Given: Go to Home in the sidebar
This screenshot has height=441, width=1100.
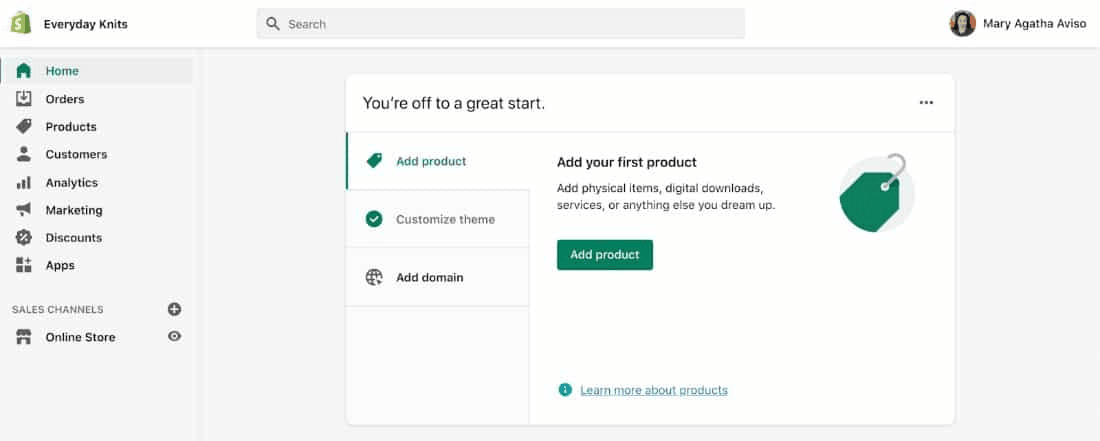Looking at the screenshot, I should 62,71.
